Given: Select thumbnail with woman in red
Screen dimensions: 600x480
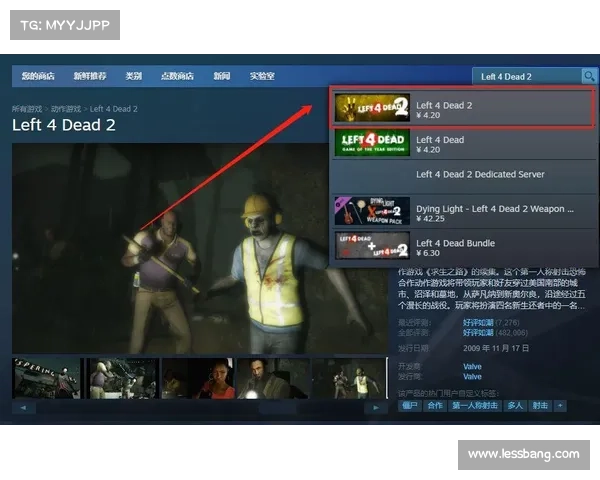Looking at the screenshot, I should [200, 378].
